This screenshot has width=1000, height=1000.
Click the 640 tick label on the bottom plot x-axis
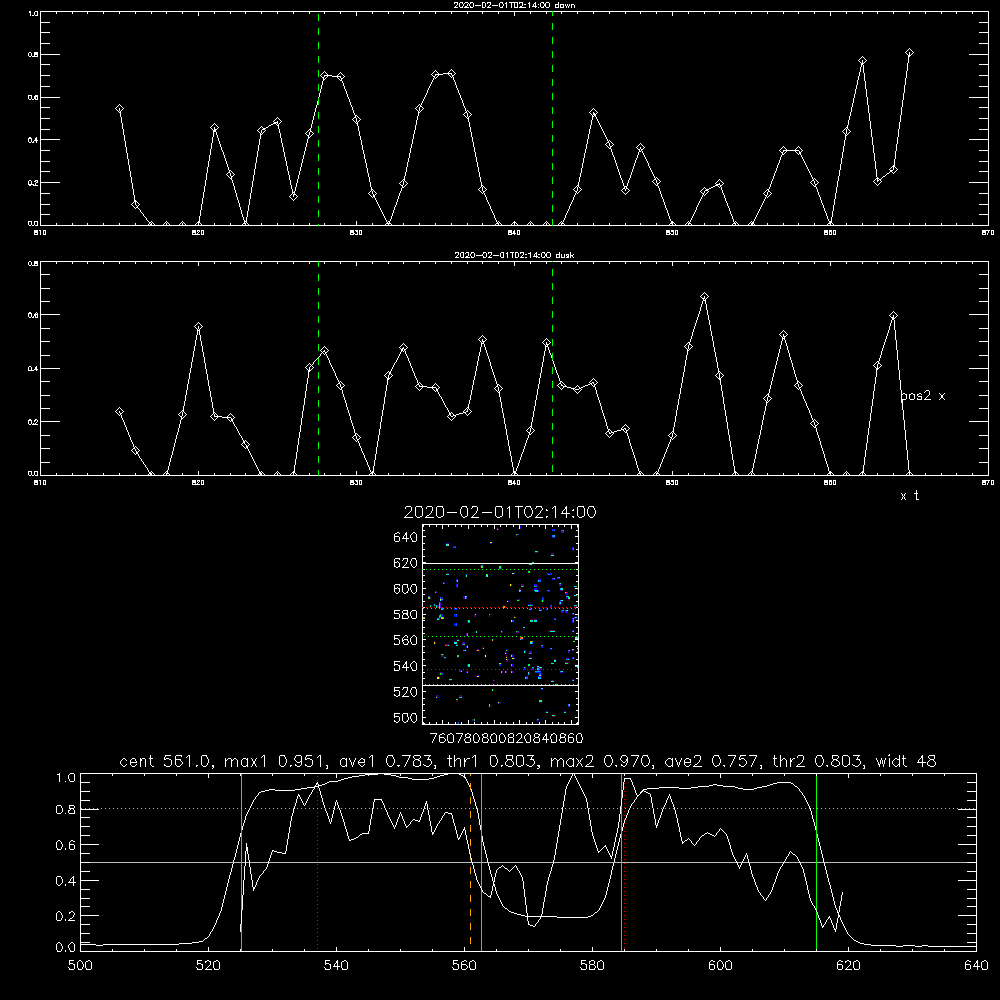pos(976,966)
